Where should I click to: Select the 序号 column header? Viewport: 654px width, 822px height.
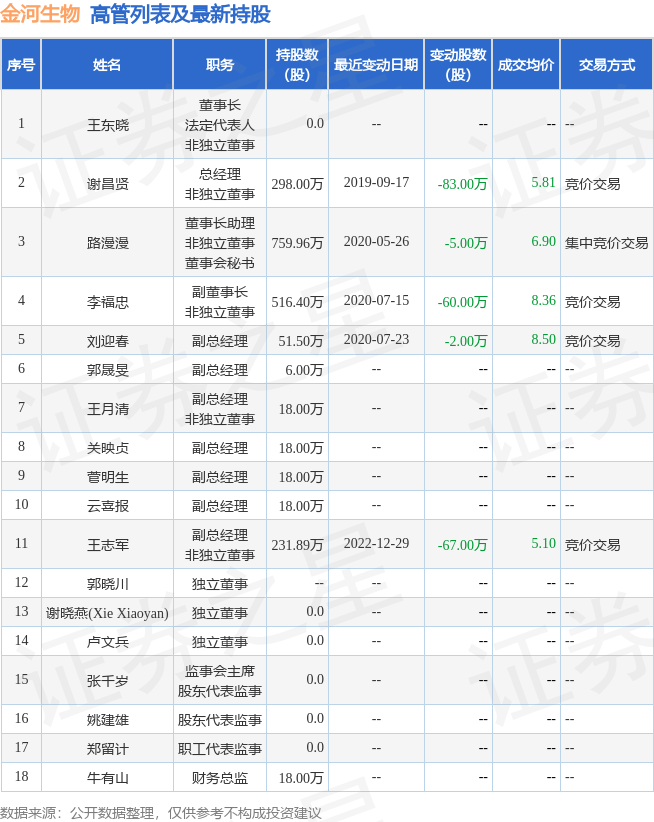(21, 64)
